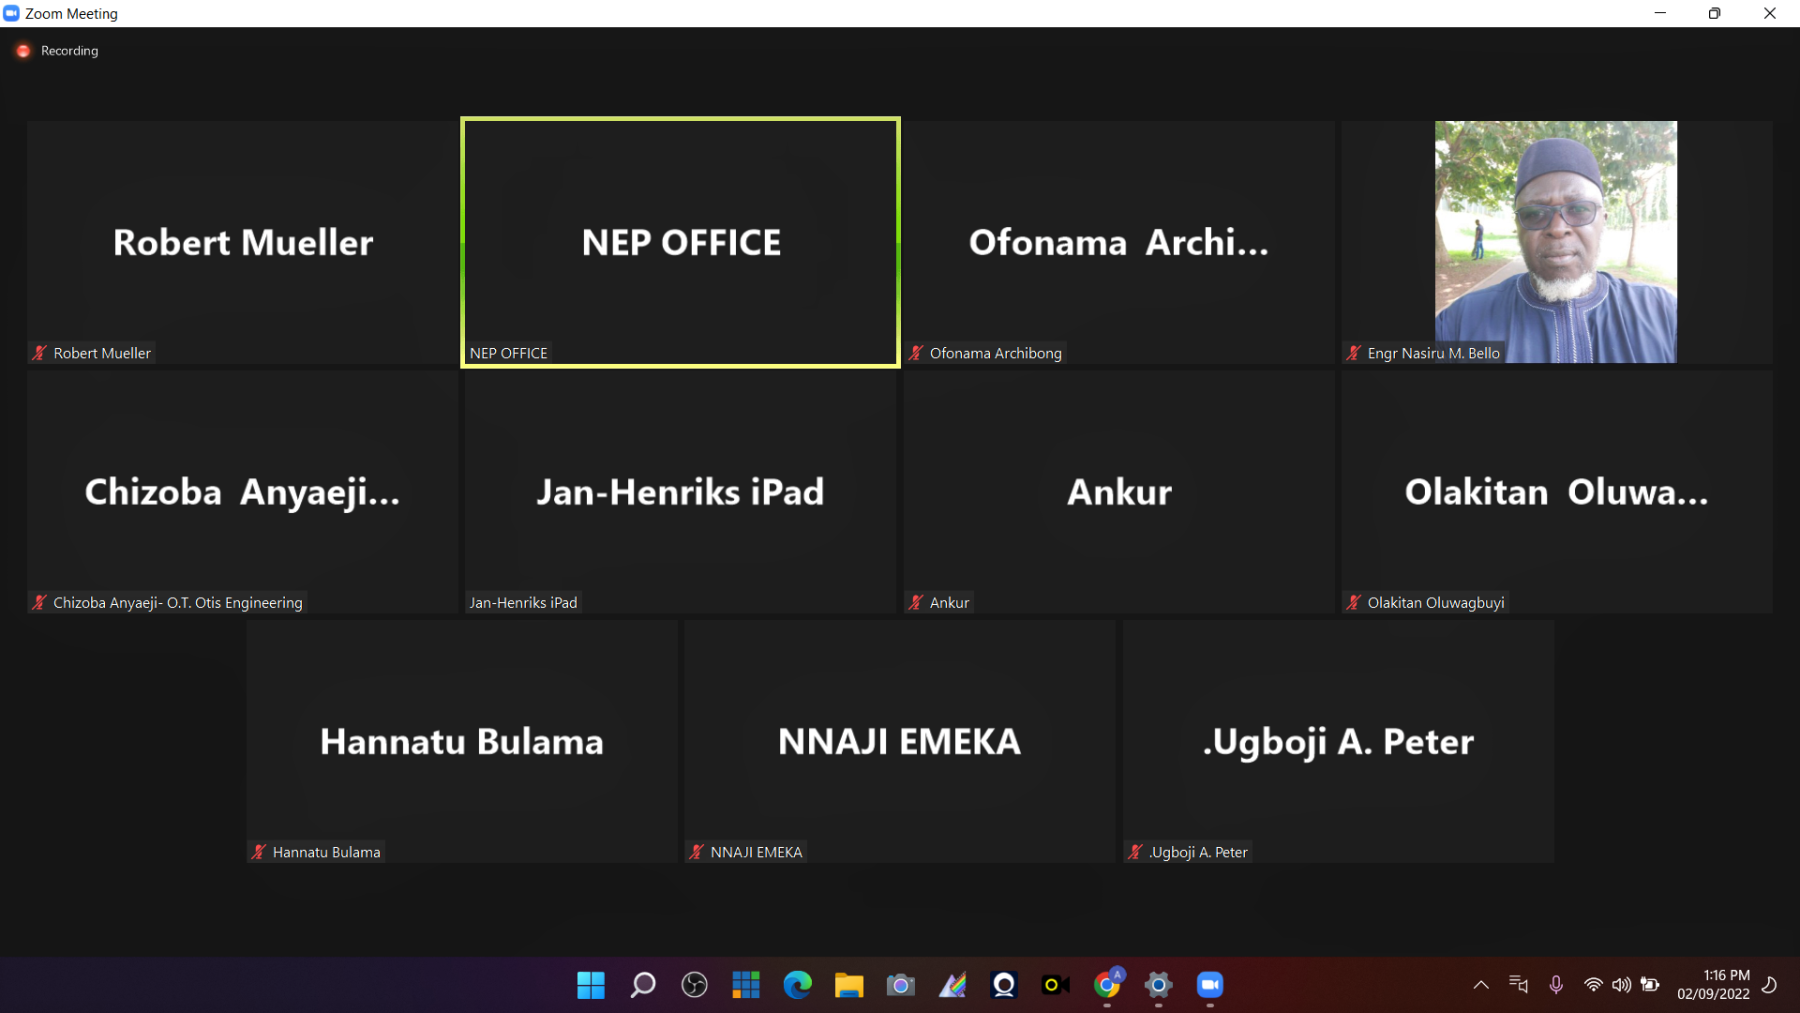Open Google Chrome in the taskbar
Screen dimensions: 1800x1013
pyautogui.click(x=1107, y=985)
